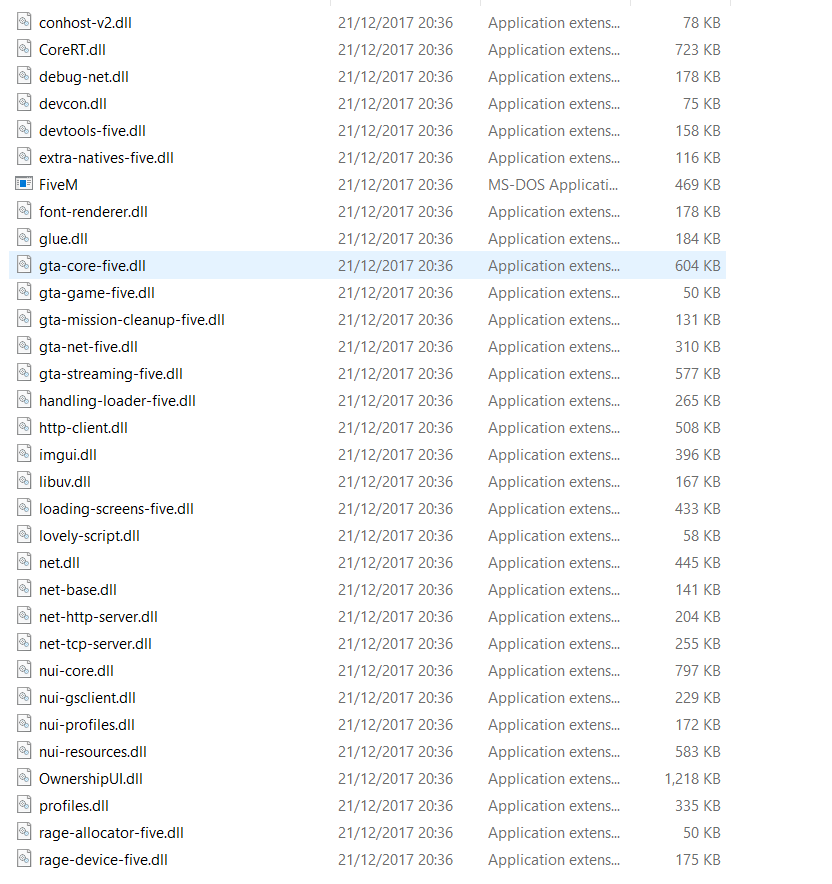Viewport: 832px width, 884px height.
Task: Select the net.dll file icon
Action: (x=24, y=563)
